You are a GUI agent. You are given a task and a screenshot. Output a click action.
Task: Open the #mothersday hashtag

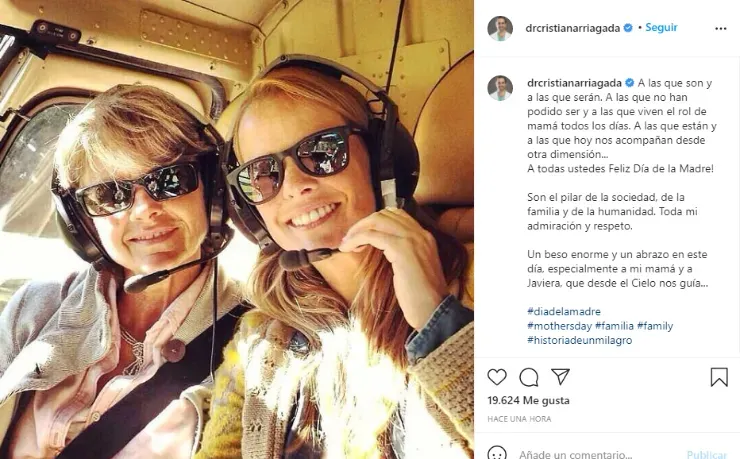(x=559, y=326)
